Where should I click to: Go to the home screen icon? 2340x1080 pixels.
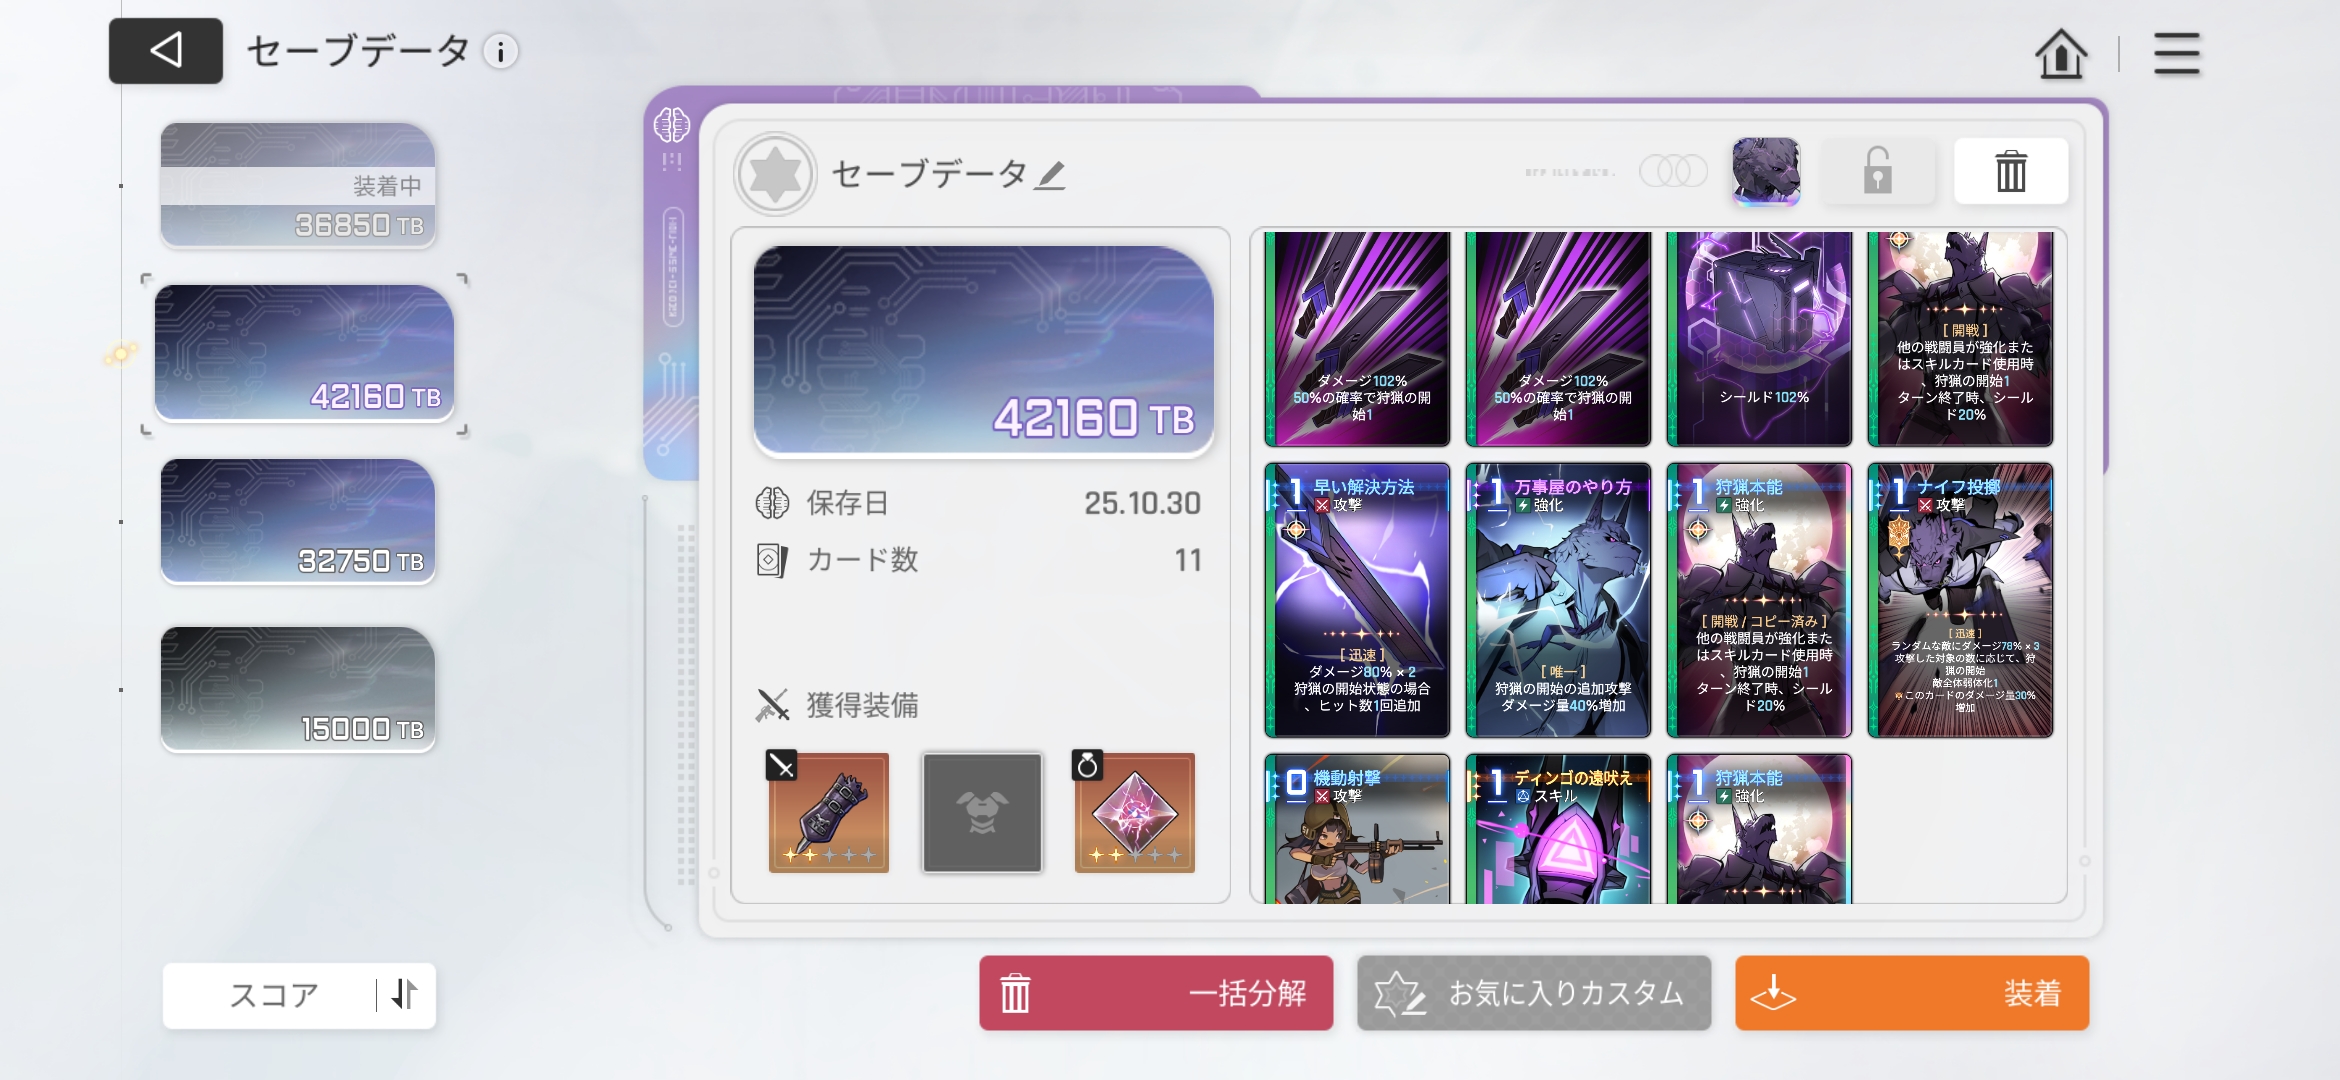[x=2061, y=53]
